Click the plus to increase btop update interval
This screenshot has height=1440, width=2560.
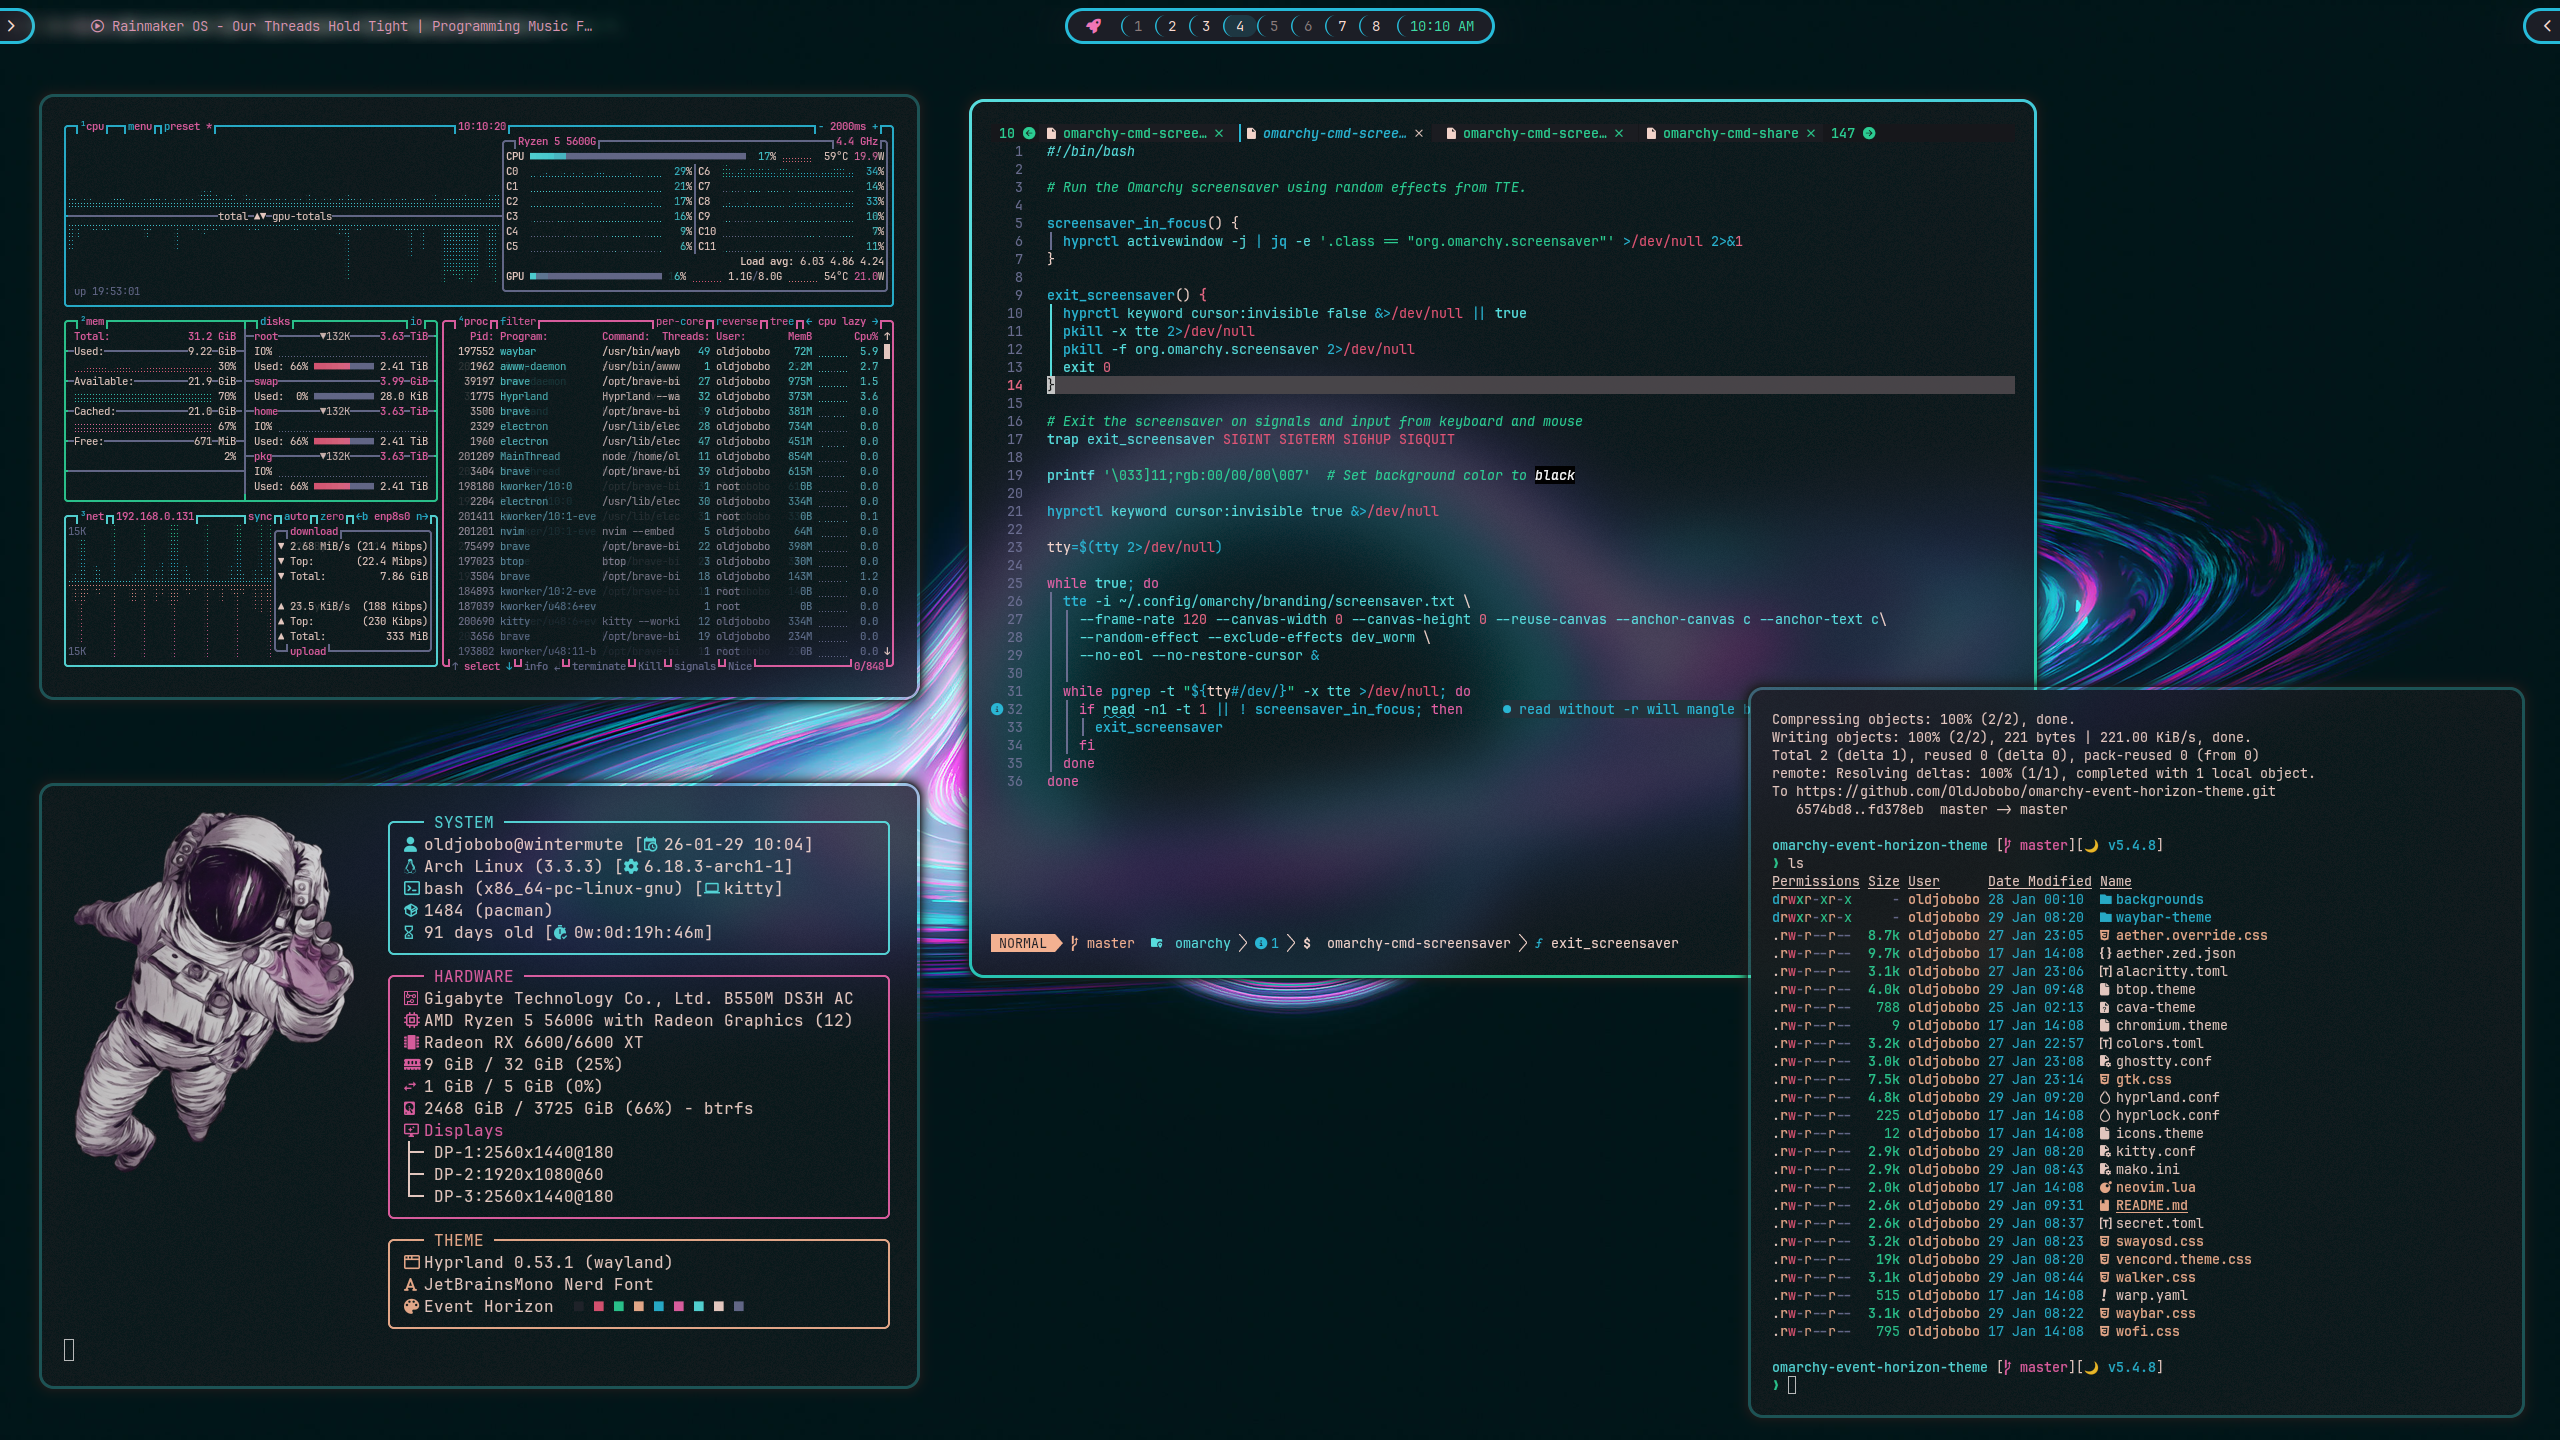point(875,127)
